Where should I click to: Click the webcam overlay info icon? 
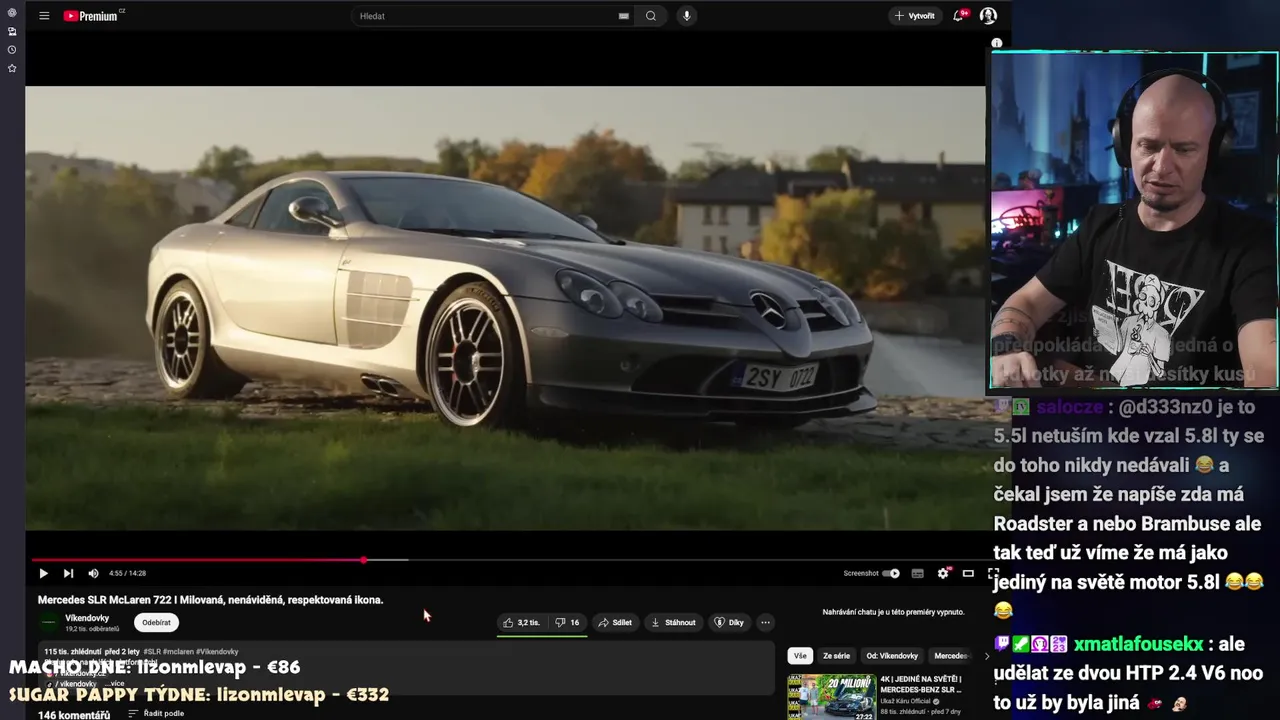point(997,43)
